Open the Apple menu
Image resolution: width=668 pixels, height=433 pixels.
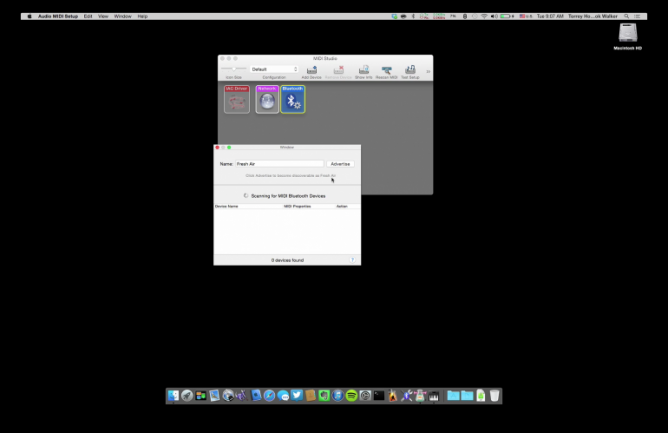pos(29,16)
